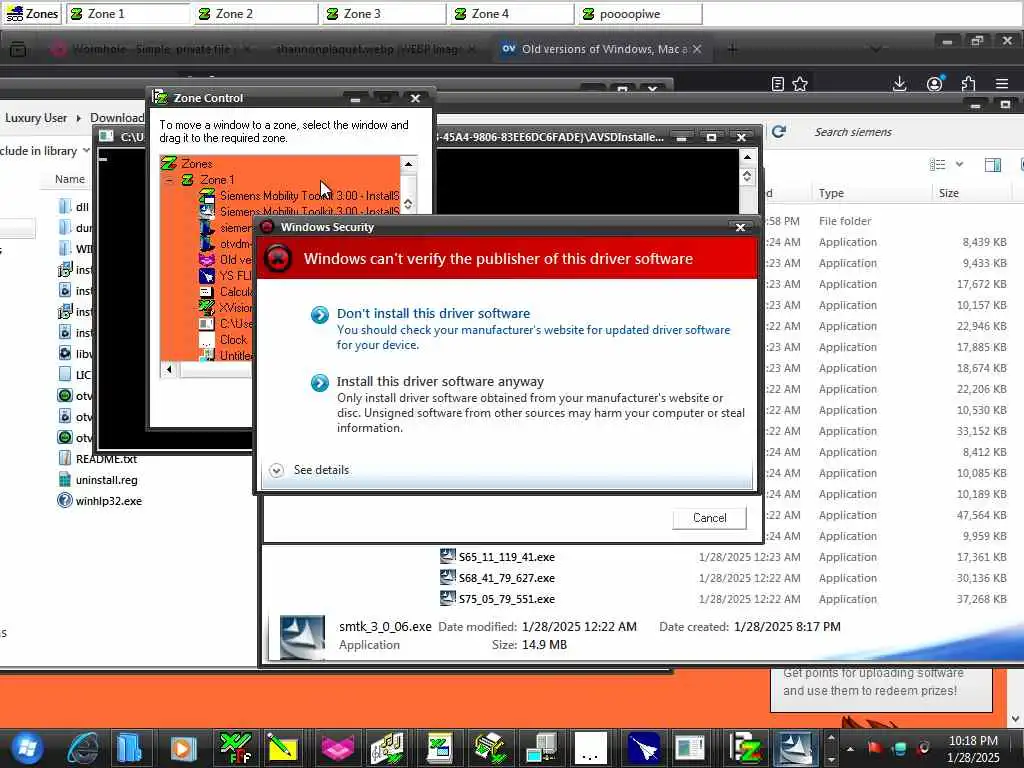Open music notes taskbar icon

coord(387,748)
